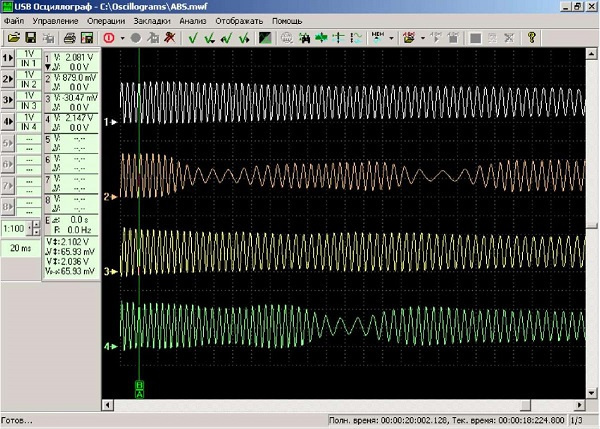The image size is (600, 429).
Task: Toggle channel 4 button in left panel
Action: pos(8,122)
